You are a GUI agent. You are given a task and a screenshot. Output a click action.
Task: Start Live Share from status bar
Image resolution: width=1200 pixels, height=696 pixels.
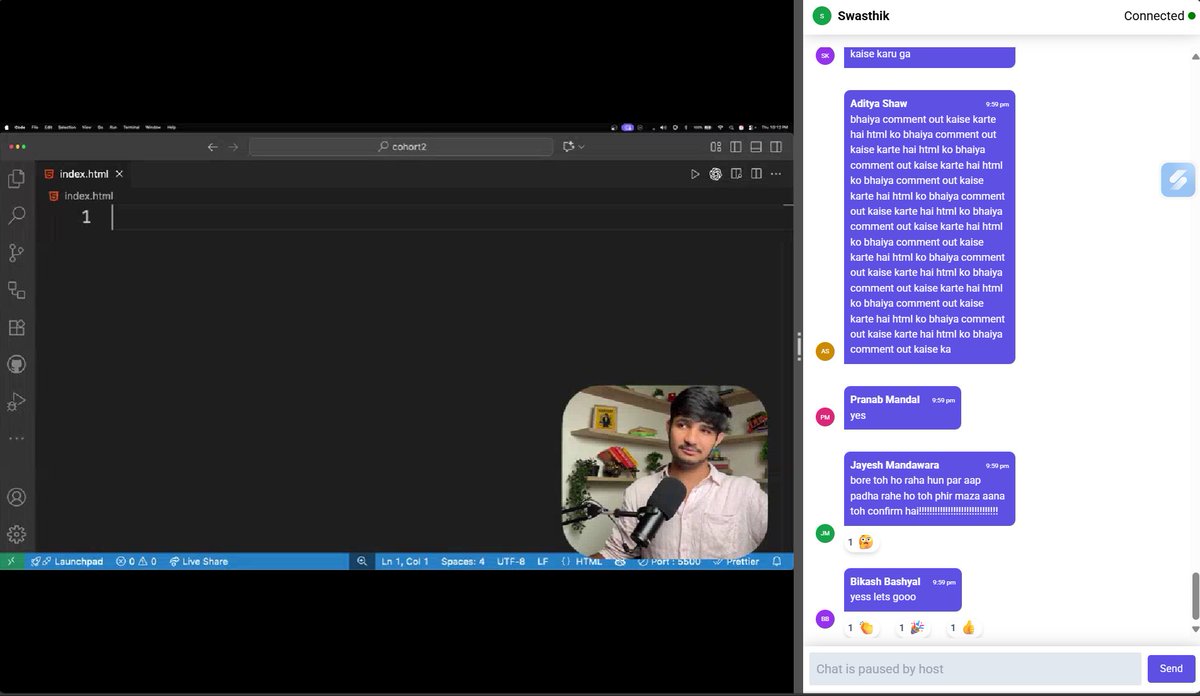pos(198,562)
